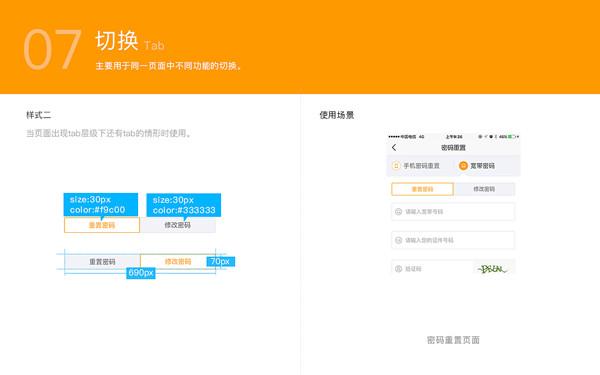
Task: Click the 密码重置 title in the phone header
Action: tap(453, 148)
